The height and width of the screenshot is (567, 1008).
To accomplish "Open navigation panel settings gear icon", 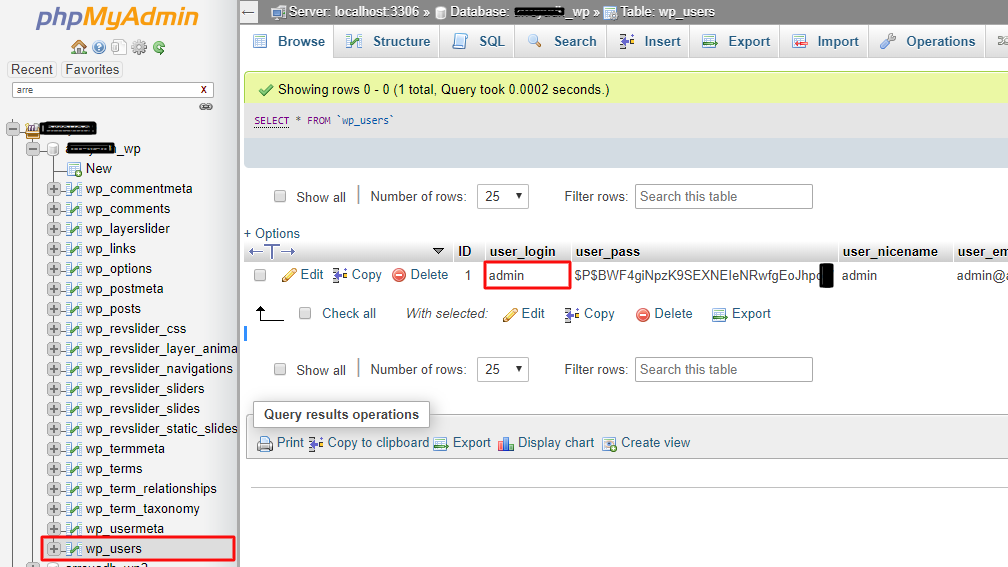I will click(x=139, y=47).
